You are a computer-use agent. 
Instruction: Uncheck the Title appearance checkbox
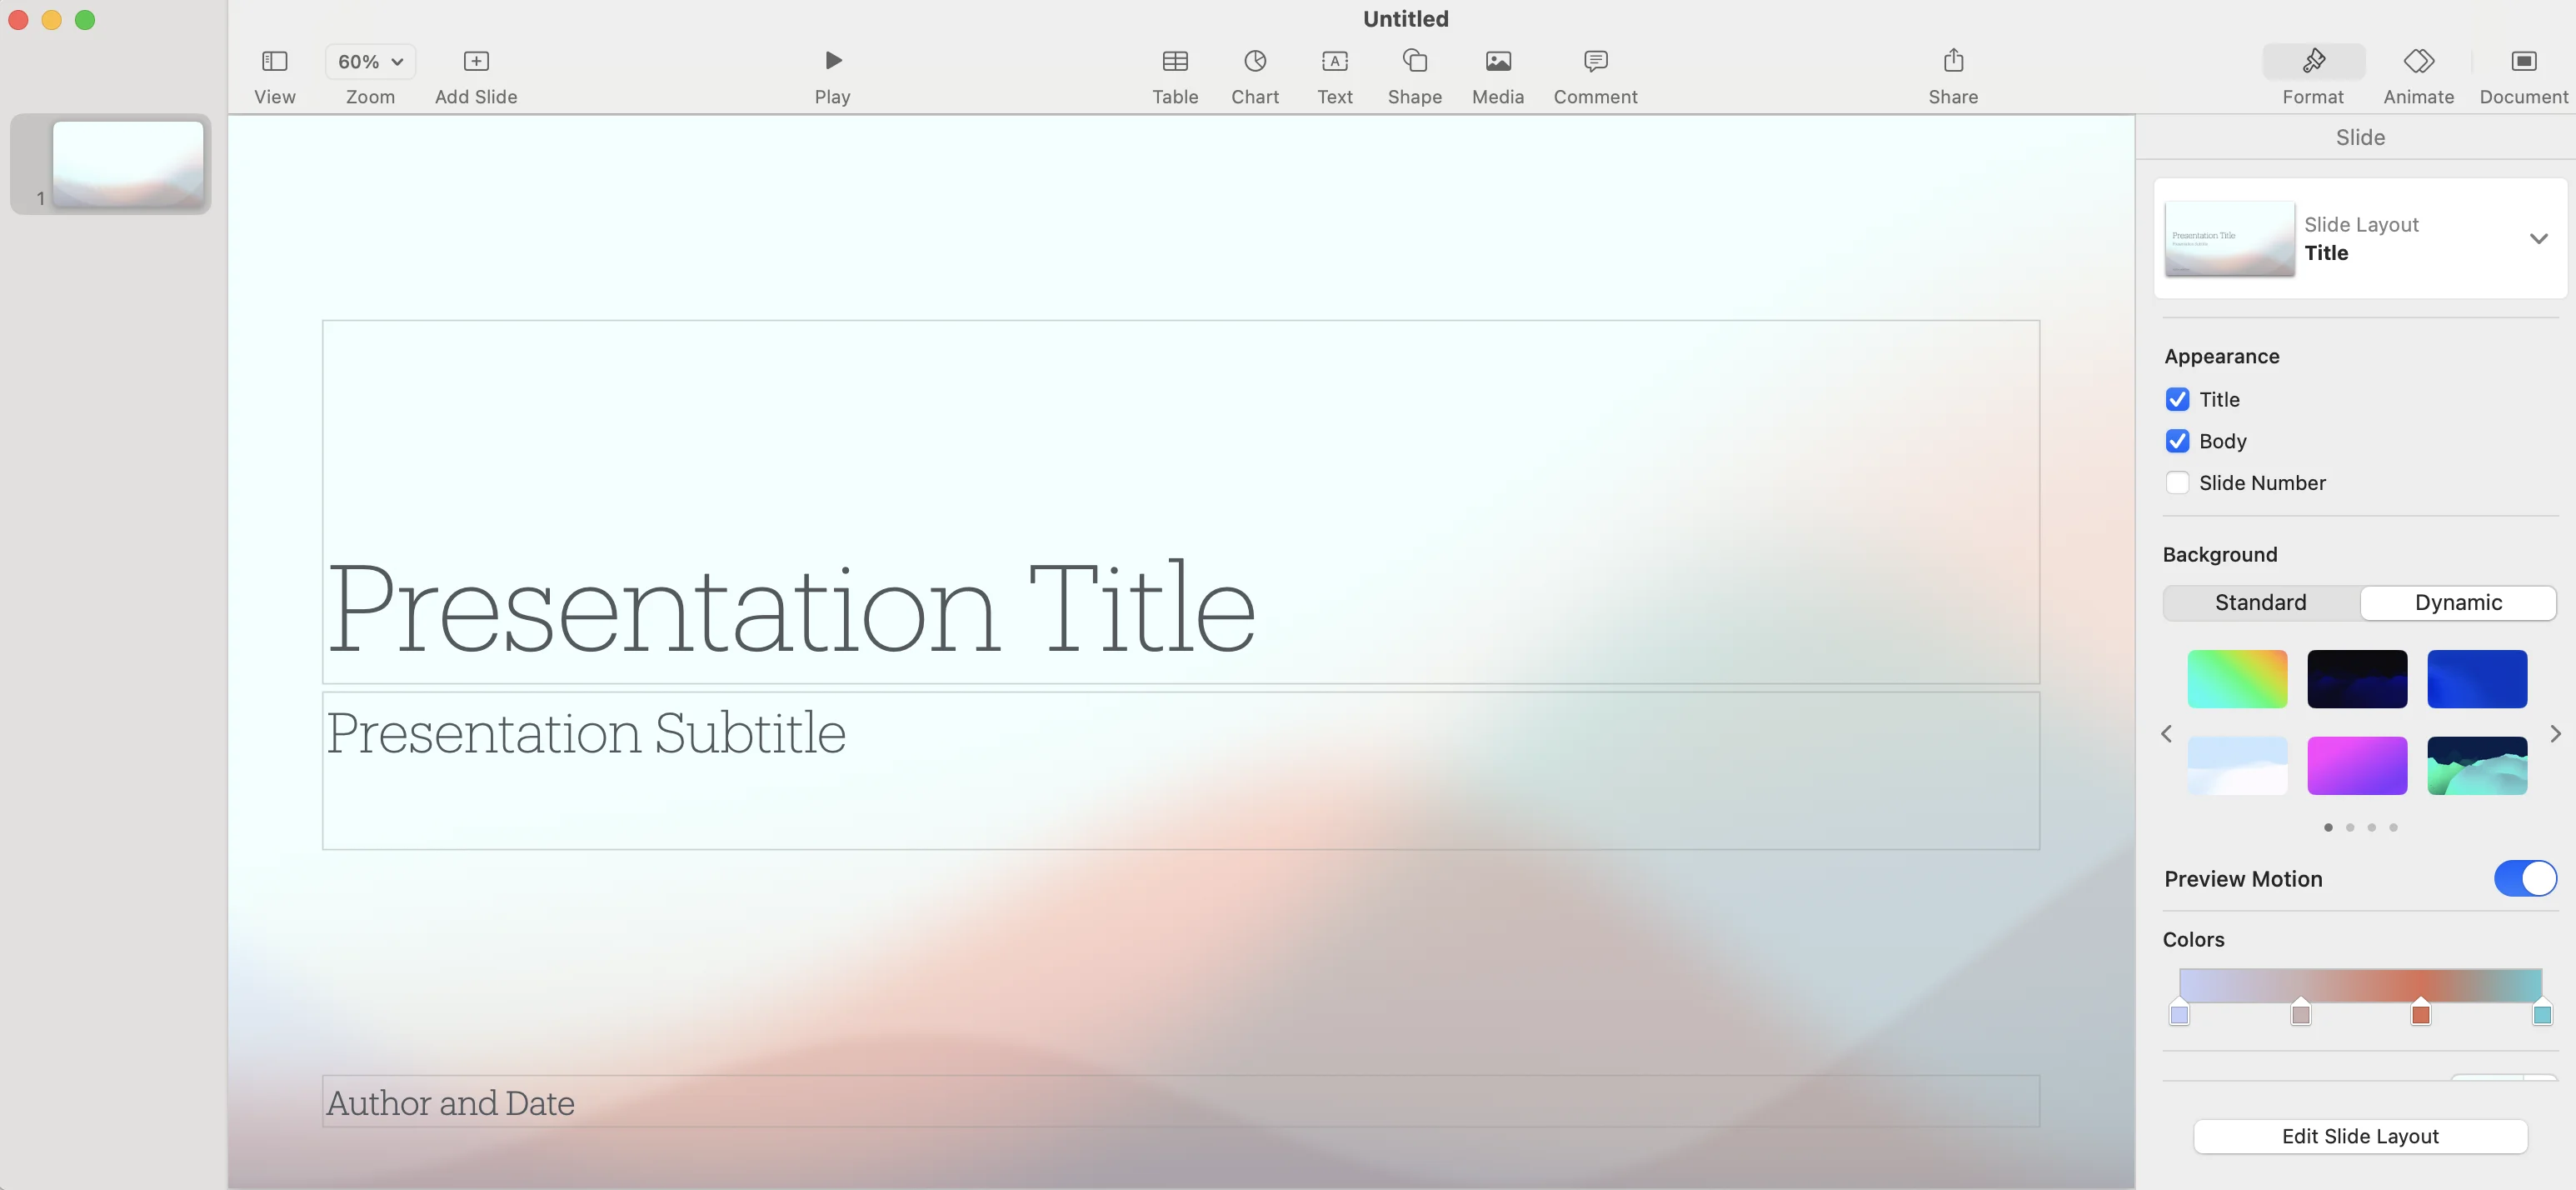pyautogui.click(x=2177, y=400)
